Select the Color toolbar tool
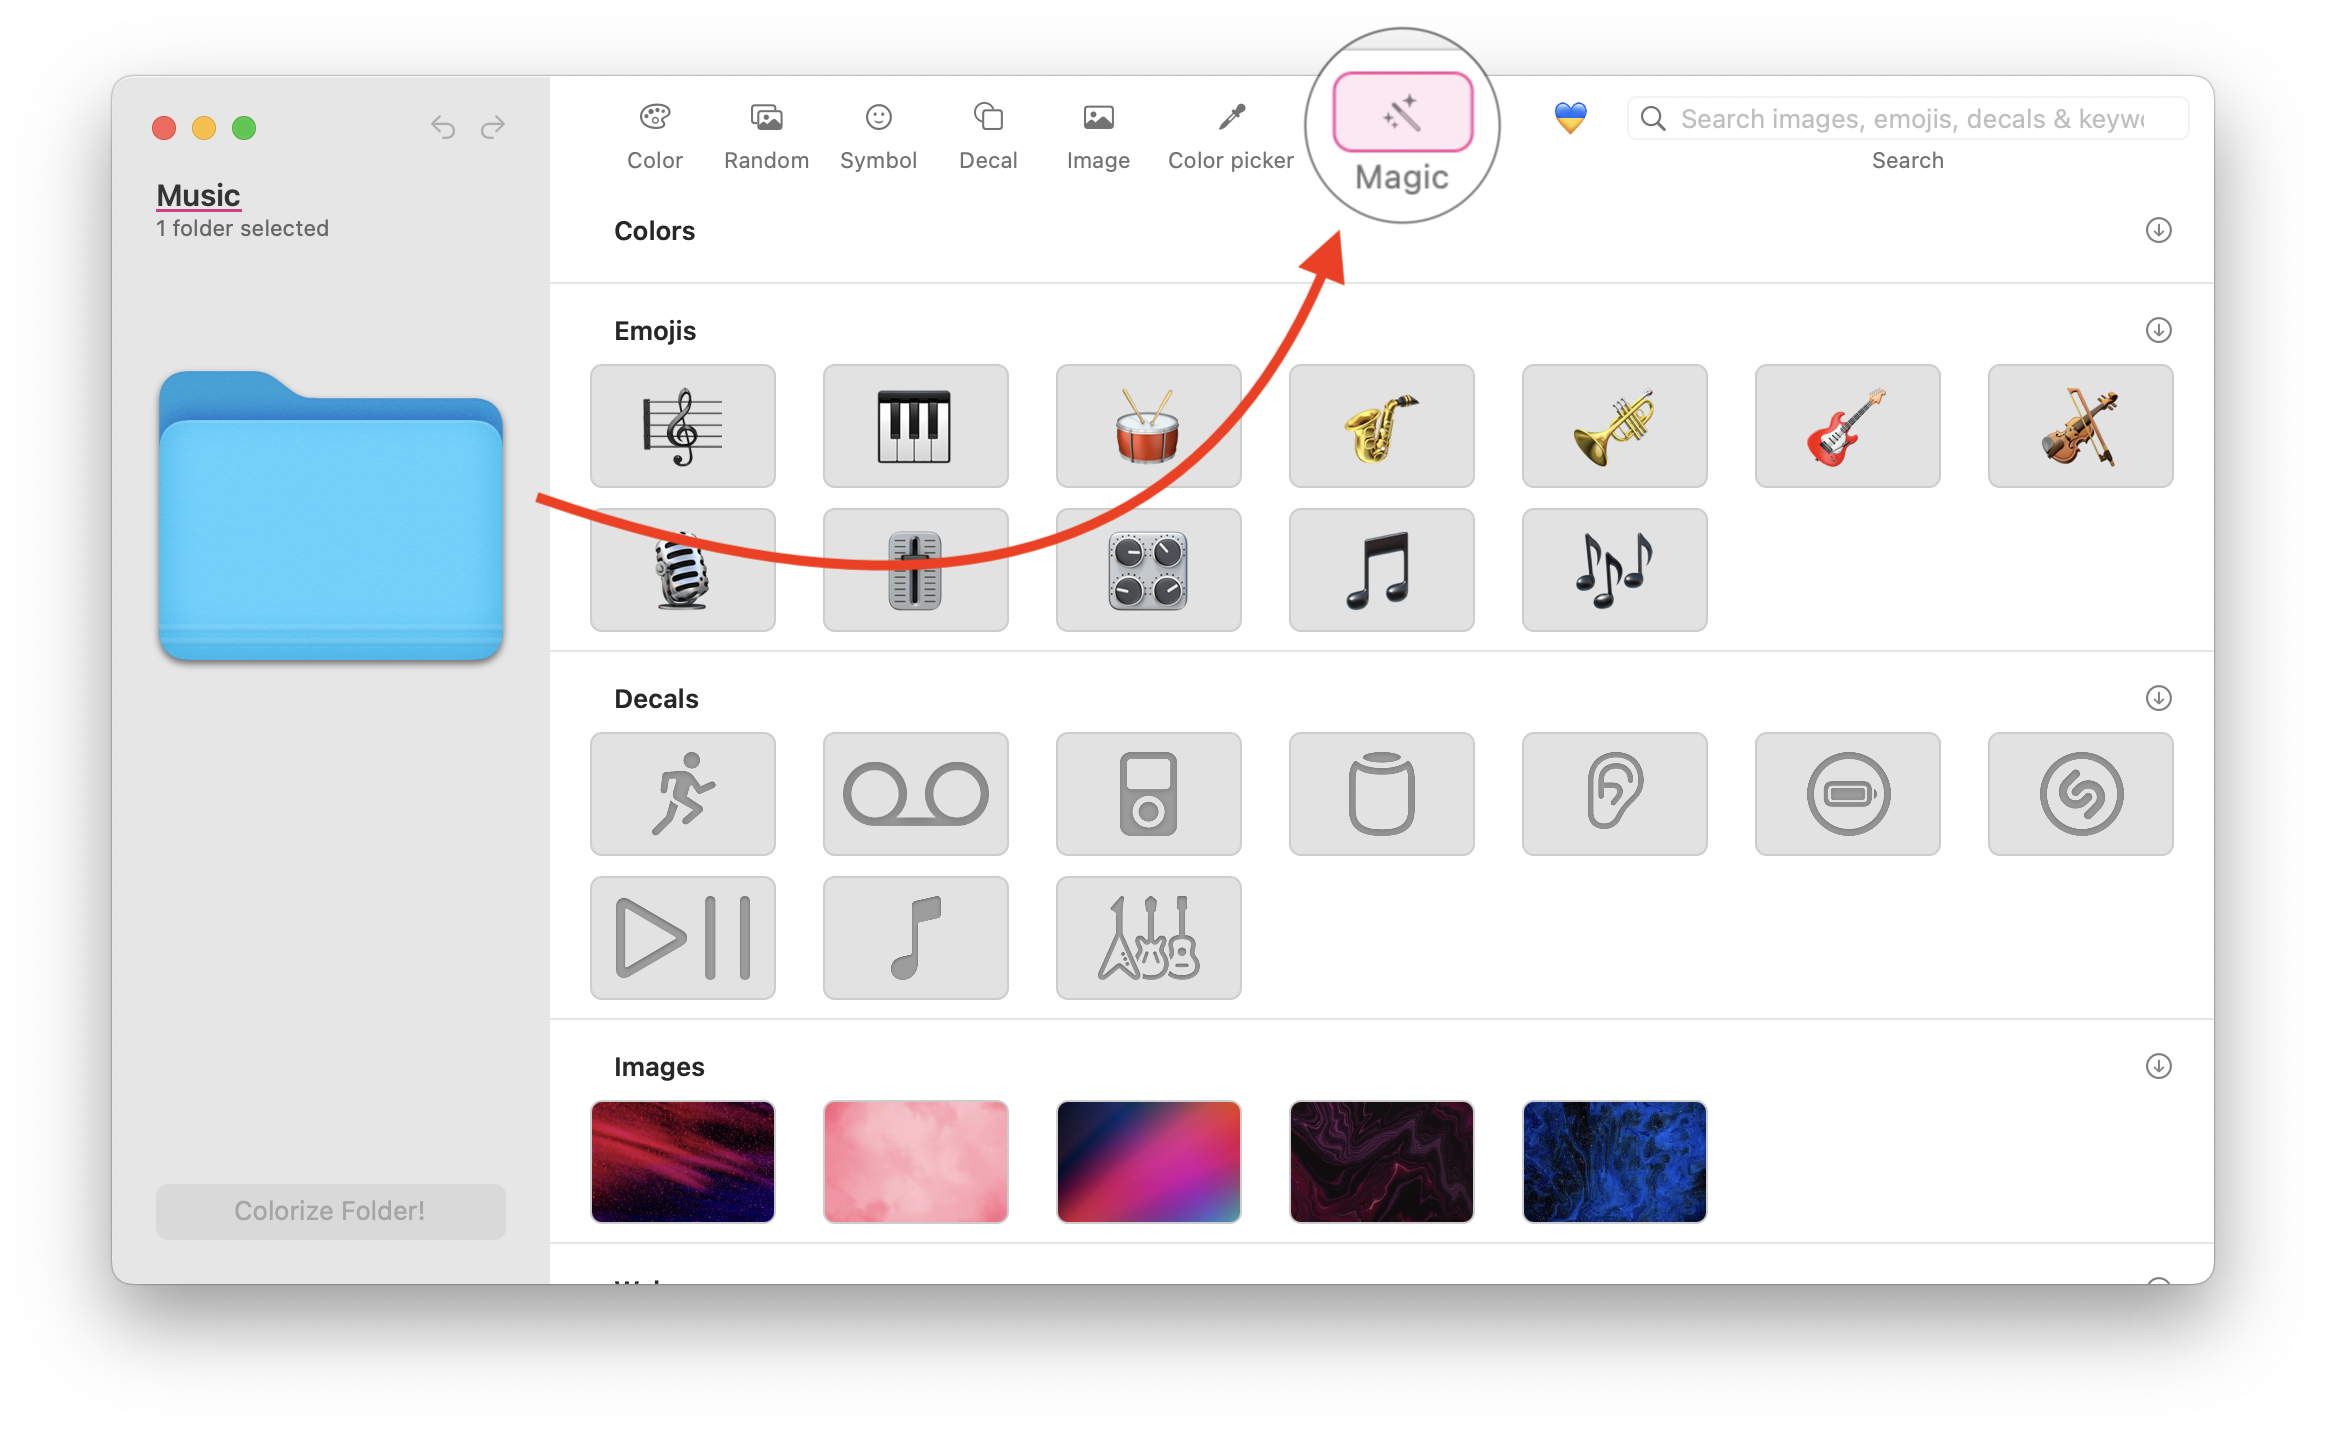This screenshot has width=2326, height=1432. tap(654, 135)
